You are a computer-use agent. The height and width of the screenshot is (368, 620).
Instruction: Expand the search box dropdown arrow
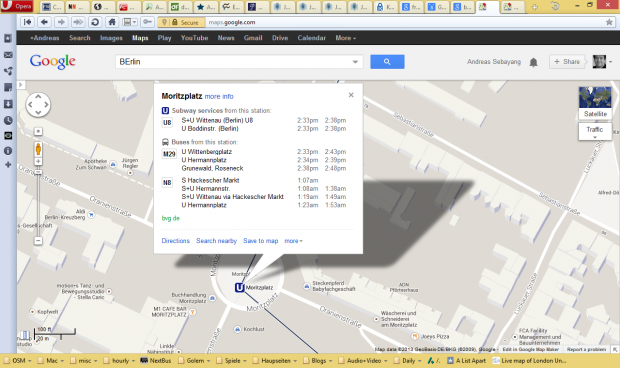(355, 62)
